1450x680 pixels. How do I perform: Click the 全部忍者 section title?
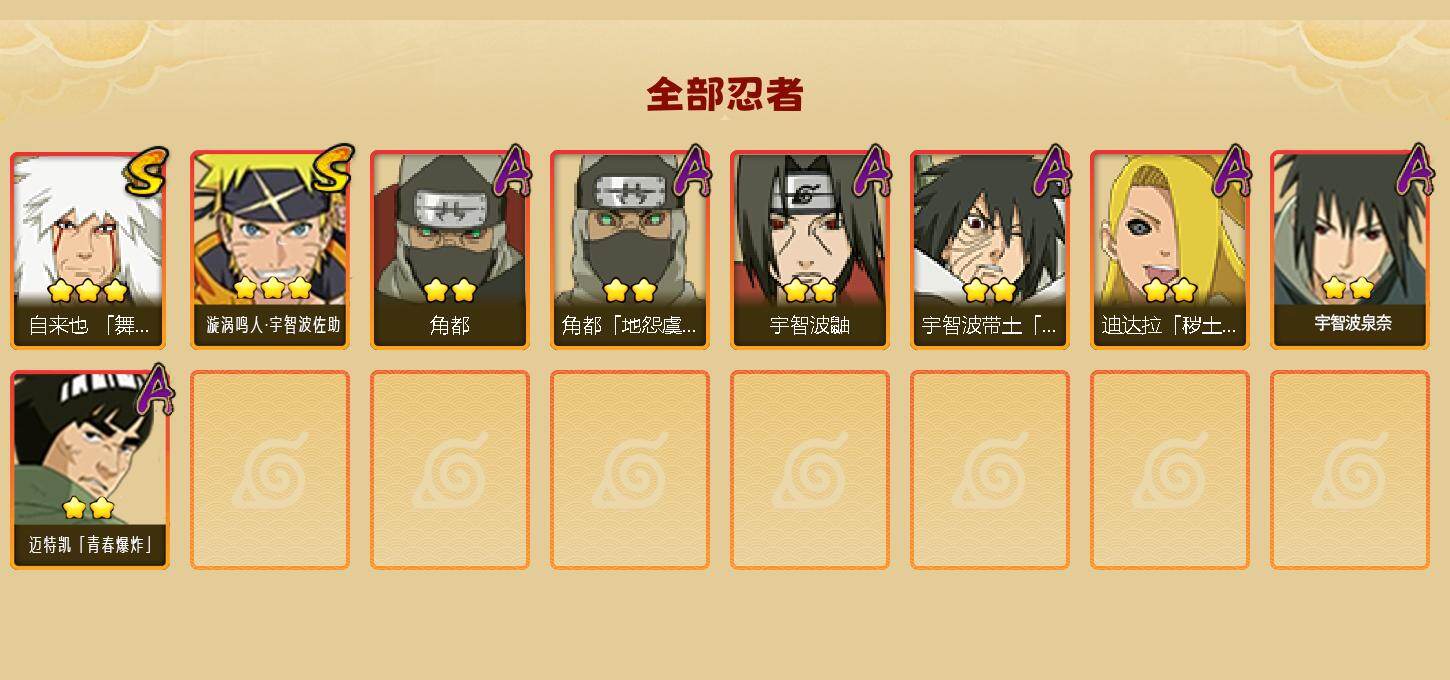[725, 95]
